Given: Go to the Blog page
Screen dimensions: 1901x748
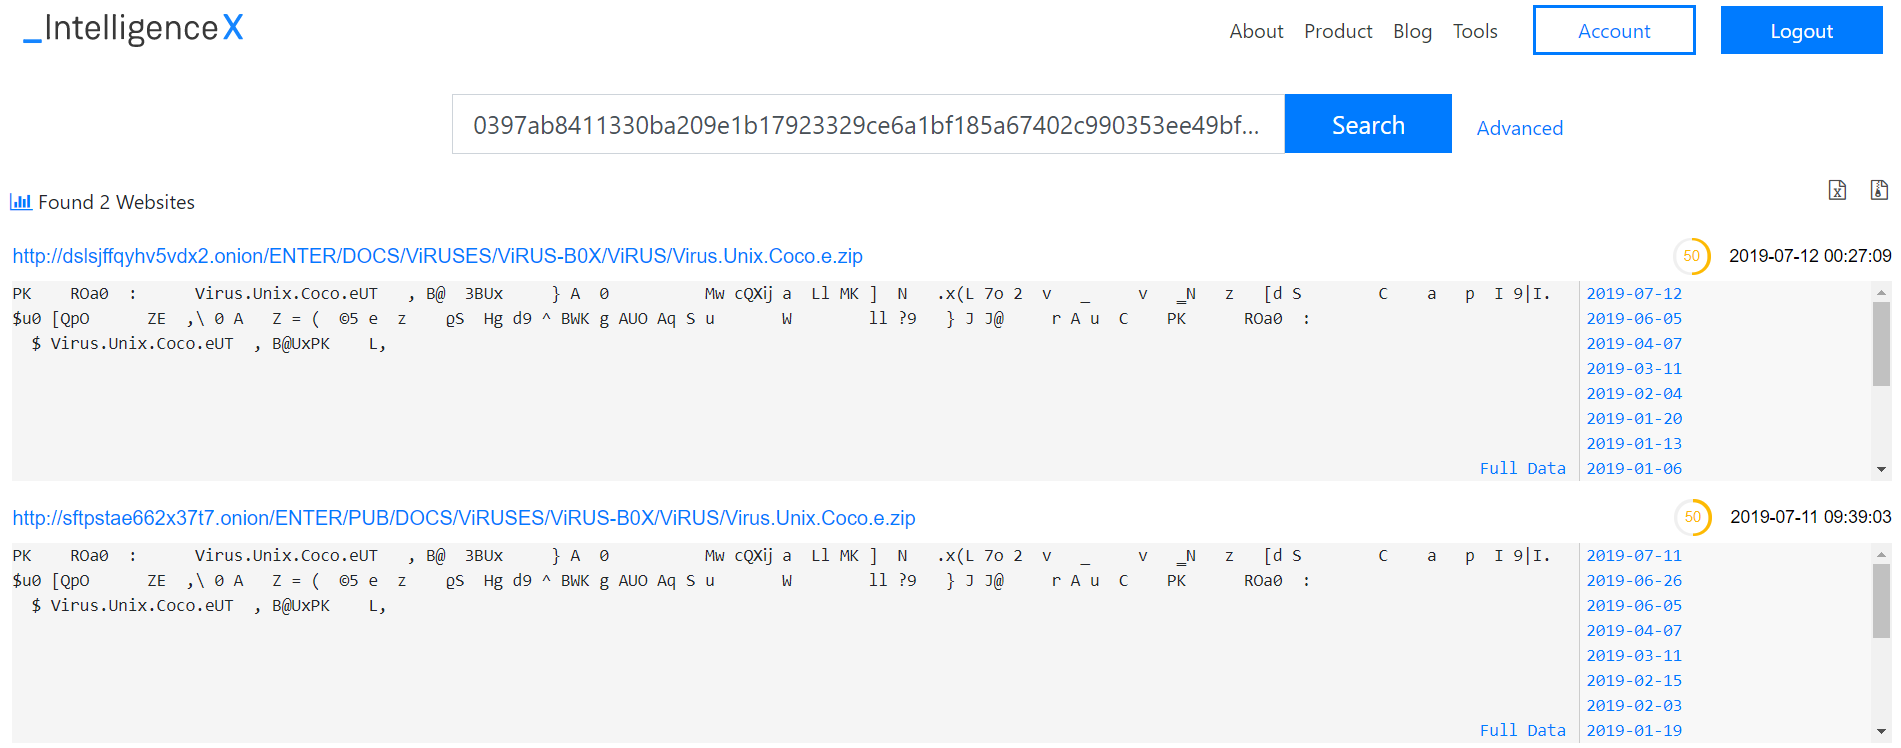Looking at the screenshot, I should tap(1412, 31).
